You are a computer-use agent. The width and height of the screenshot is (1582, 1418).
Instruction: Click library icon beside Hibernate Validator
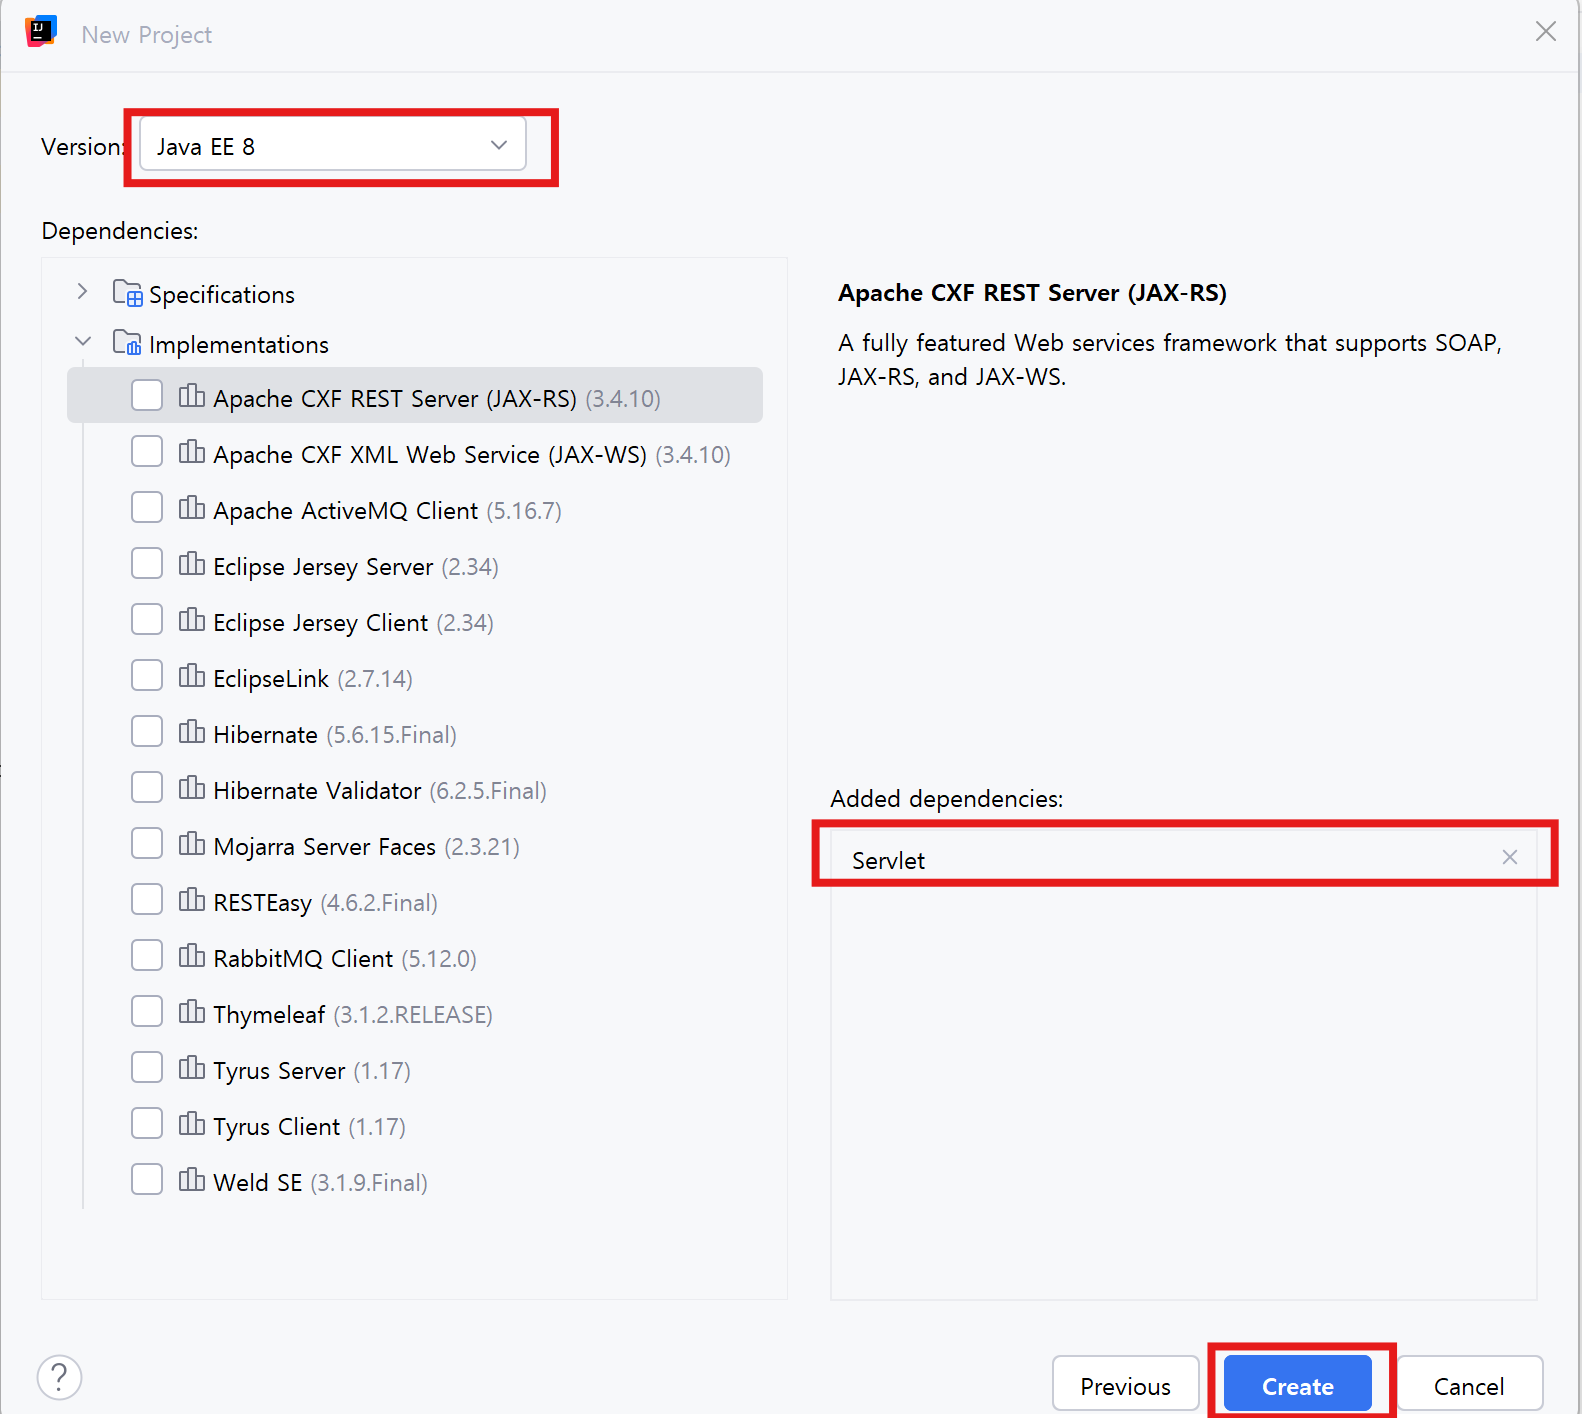(x=192, y=788)
